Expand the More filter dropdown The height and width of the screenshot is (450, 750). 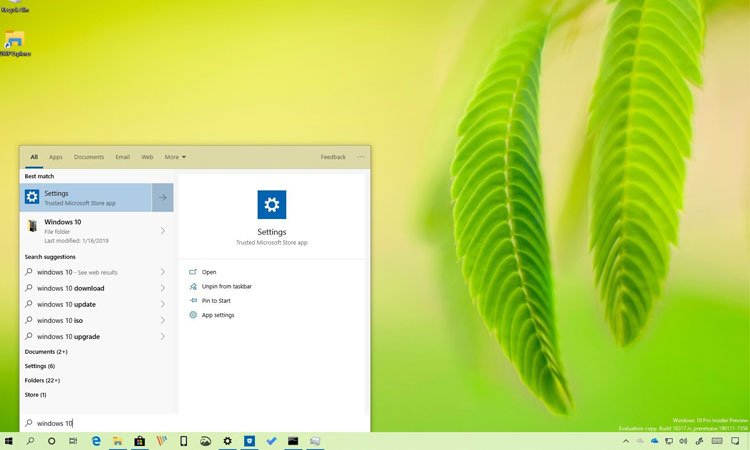175,157
